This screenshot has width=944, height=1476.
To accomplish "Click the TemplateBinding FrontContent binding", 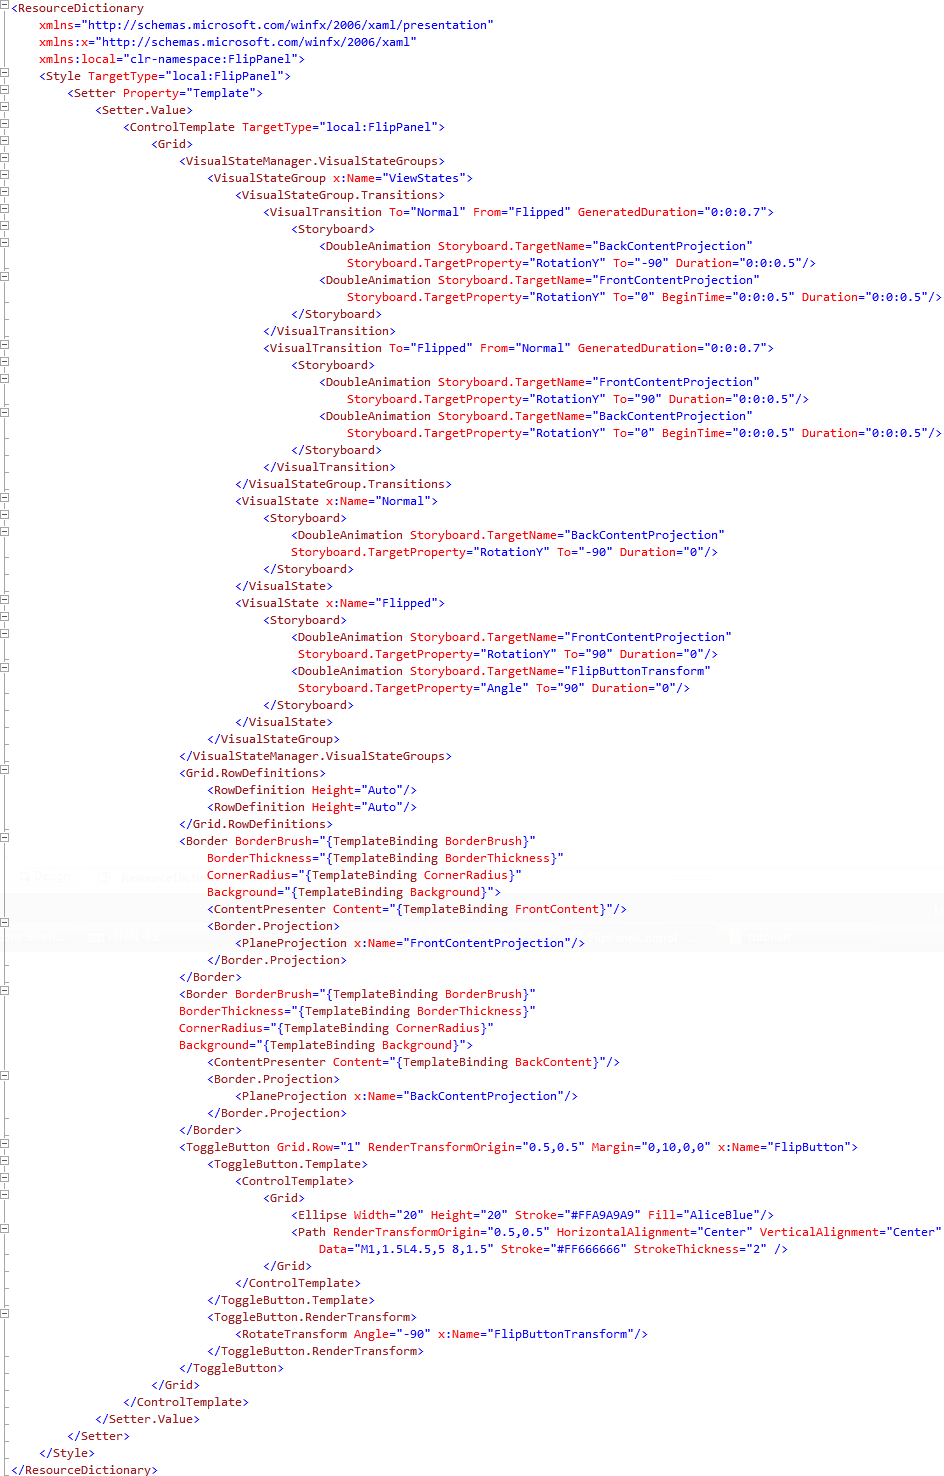I will point(504,909).
